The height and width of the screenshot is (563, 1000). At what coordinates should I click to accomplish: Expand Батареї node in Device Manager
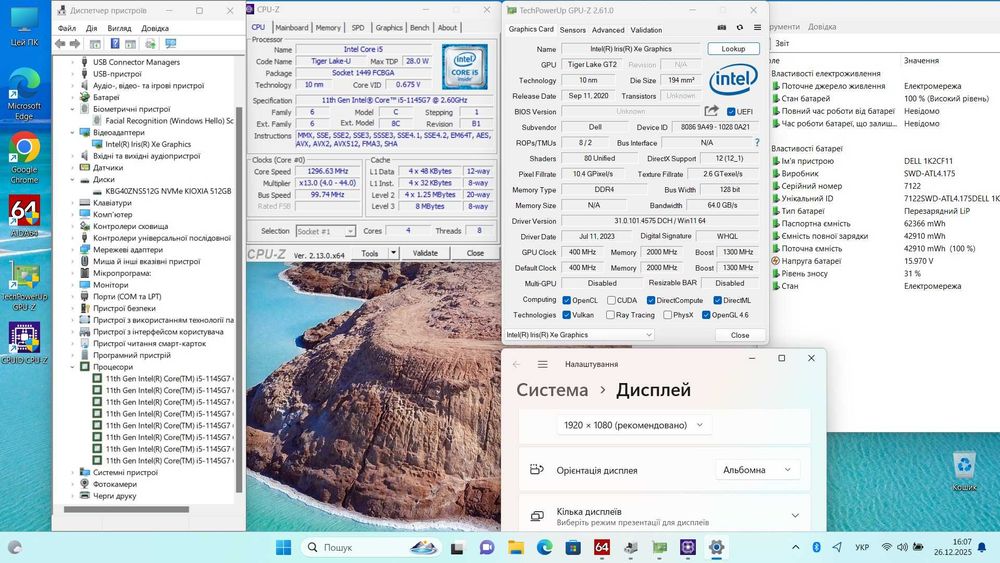pos(73,98)
